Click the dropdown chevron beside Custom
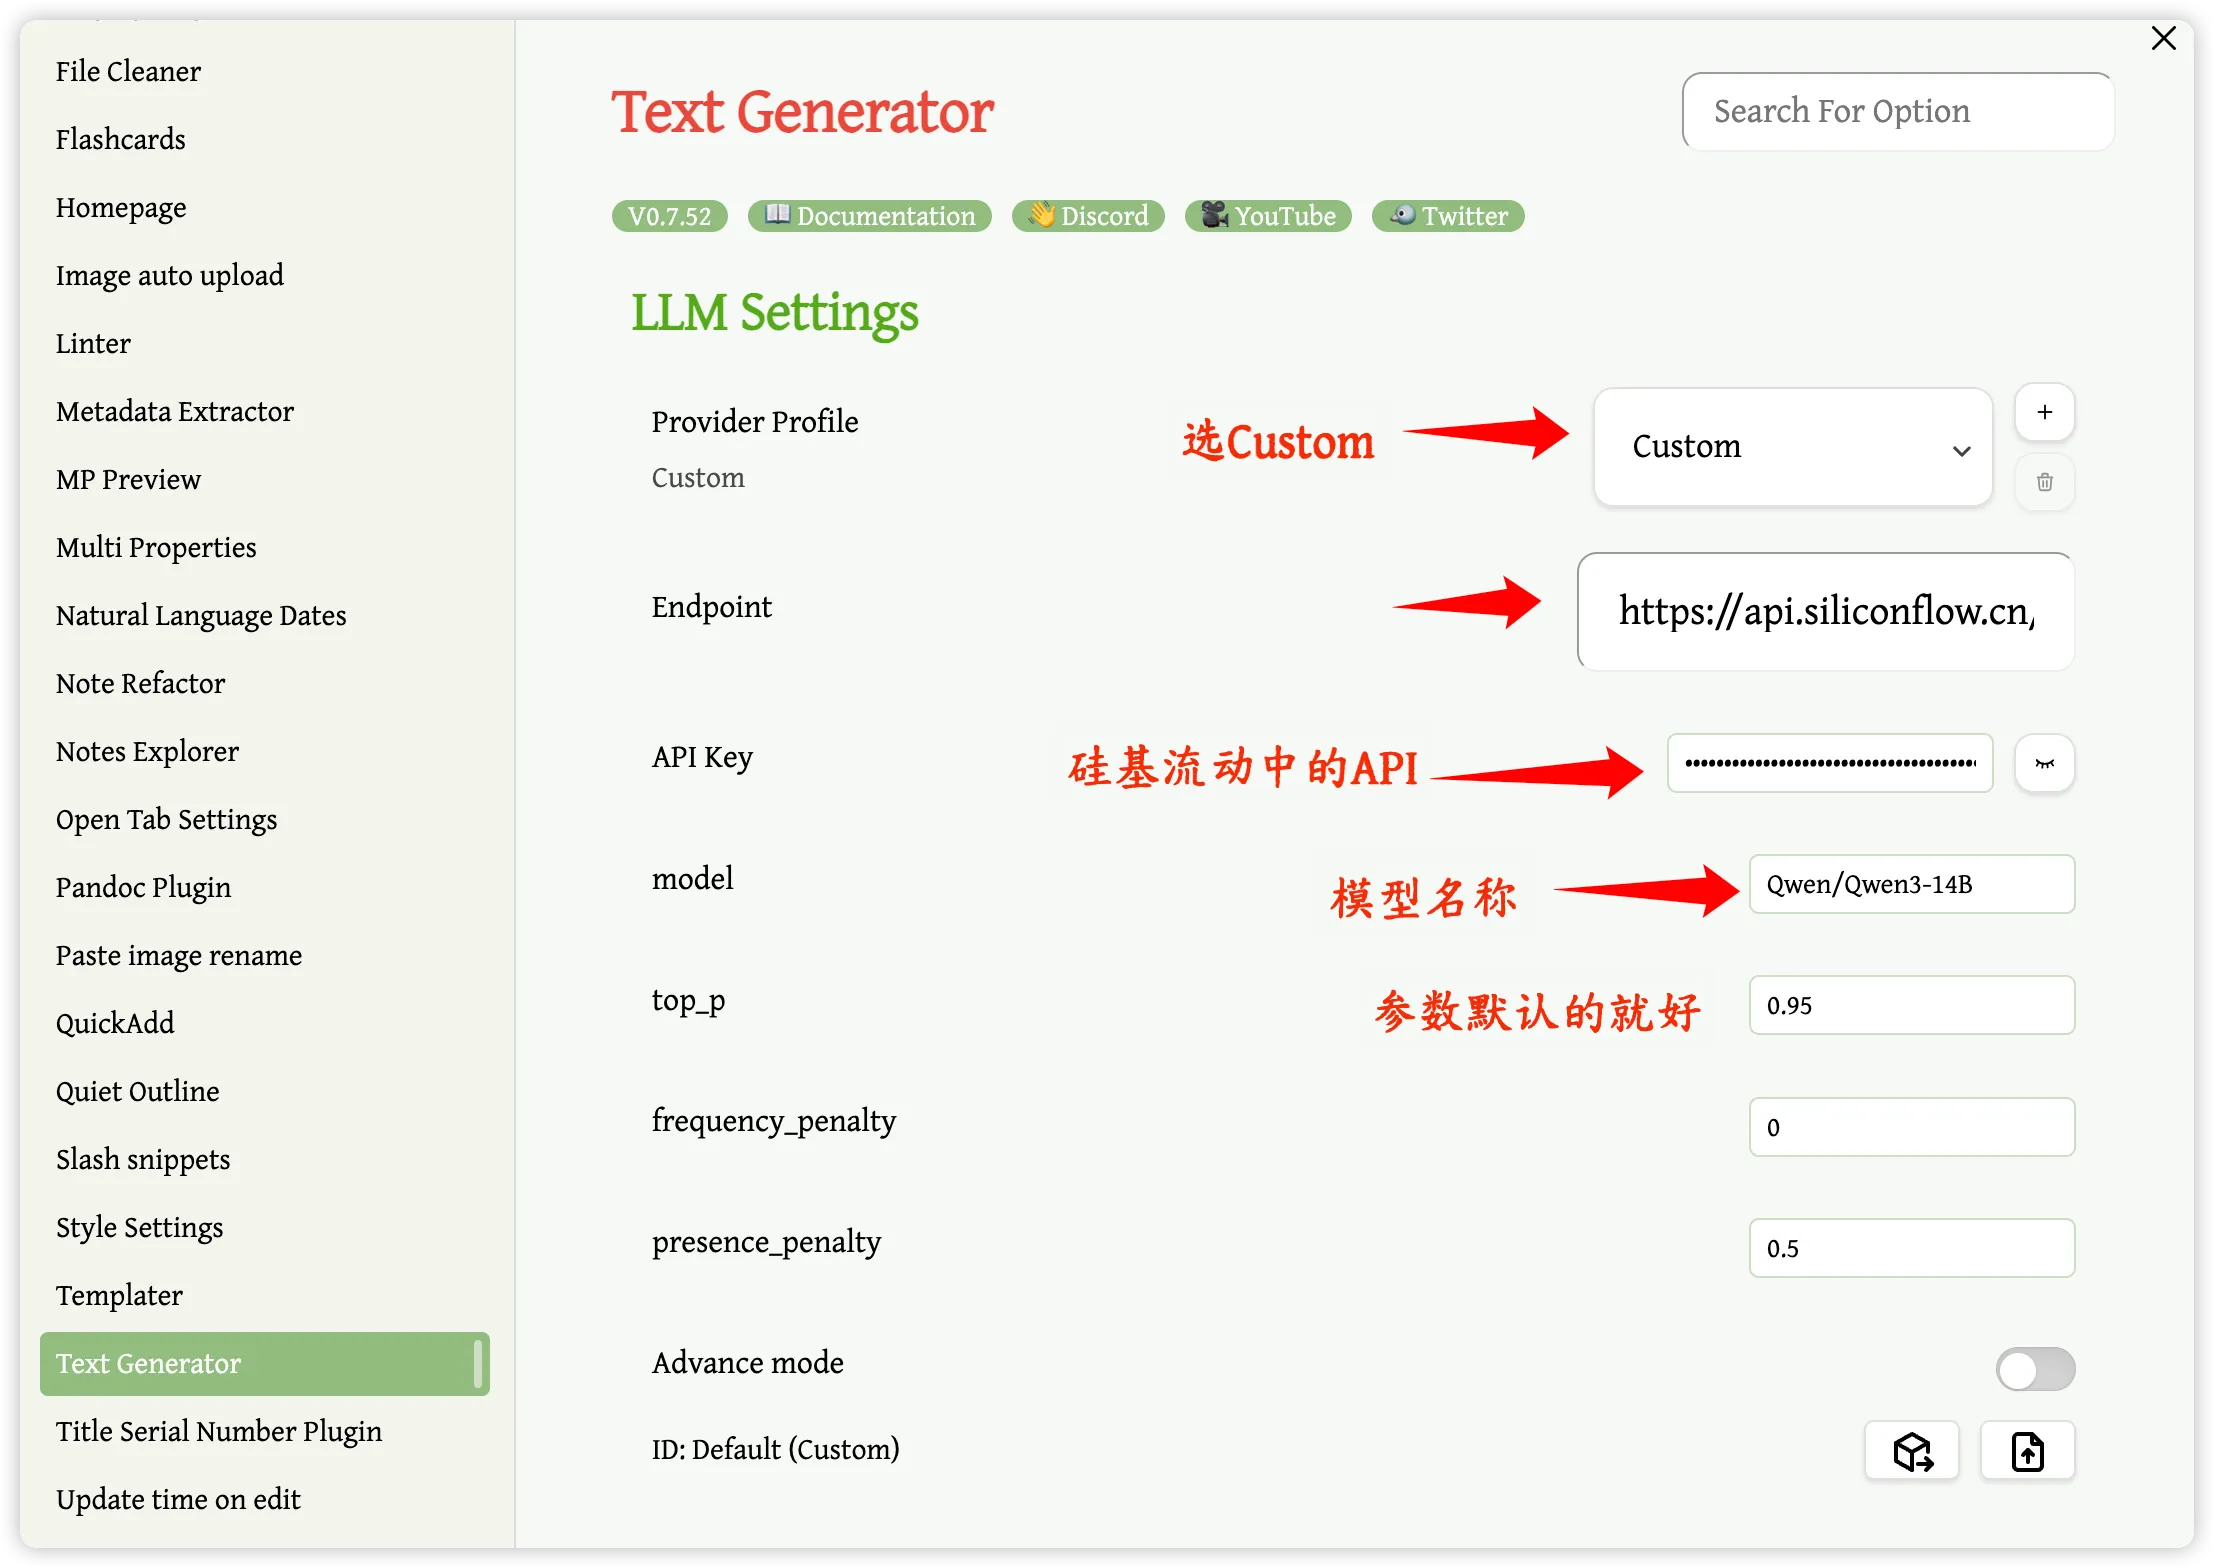Image resolution: width=2214 pixels, height=1568 pixels. pyautogui.click(x=1961, y=451)
